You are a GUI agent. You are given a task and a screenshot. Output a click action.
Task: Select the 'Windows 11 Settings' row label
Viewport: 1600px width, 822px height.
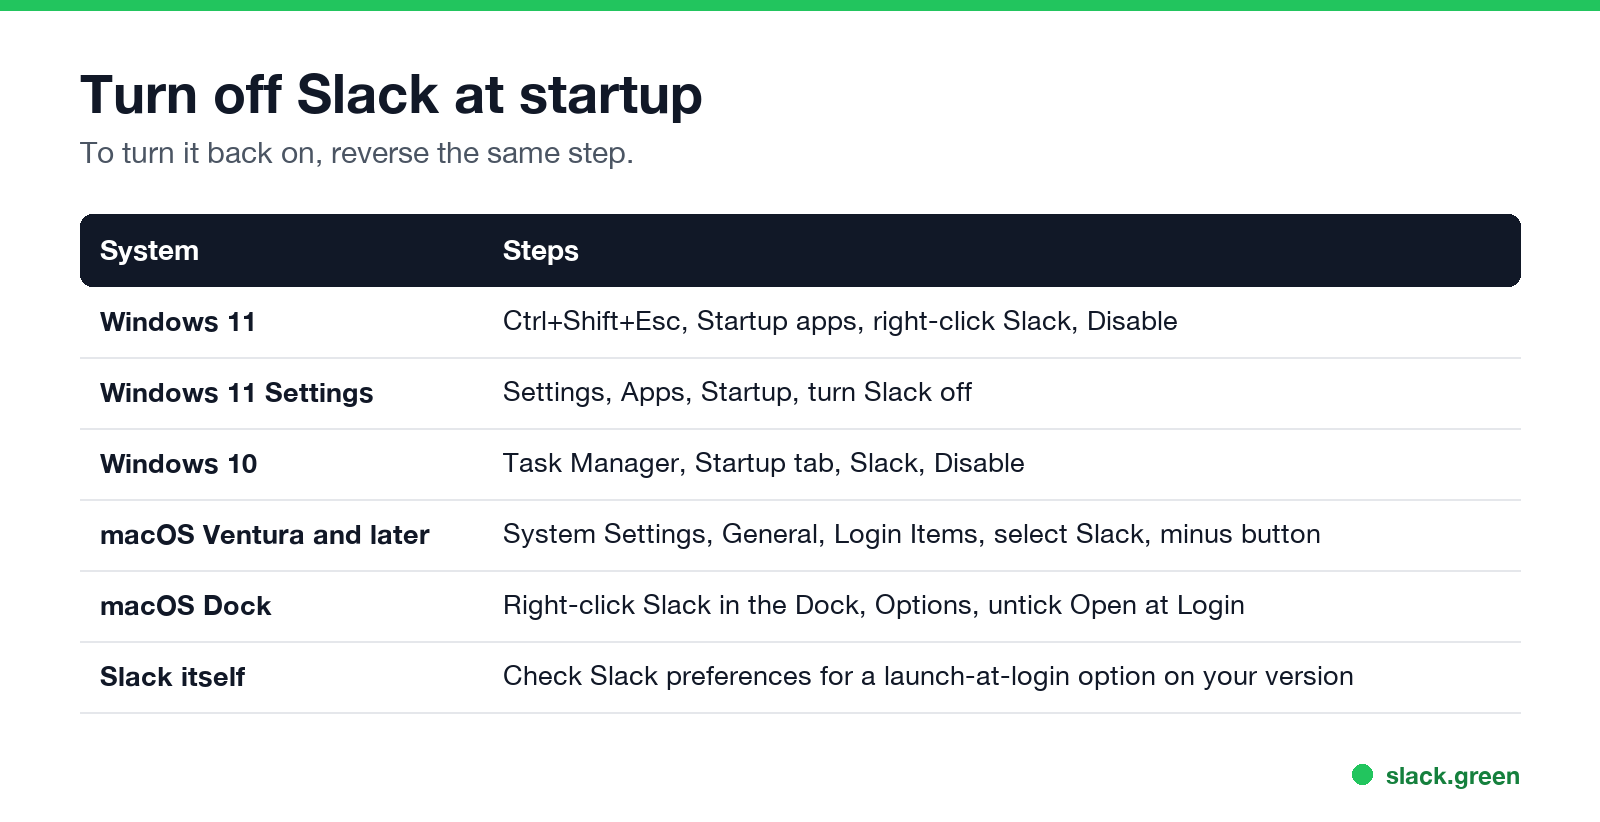pos(236,393)
